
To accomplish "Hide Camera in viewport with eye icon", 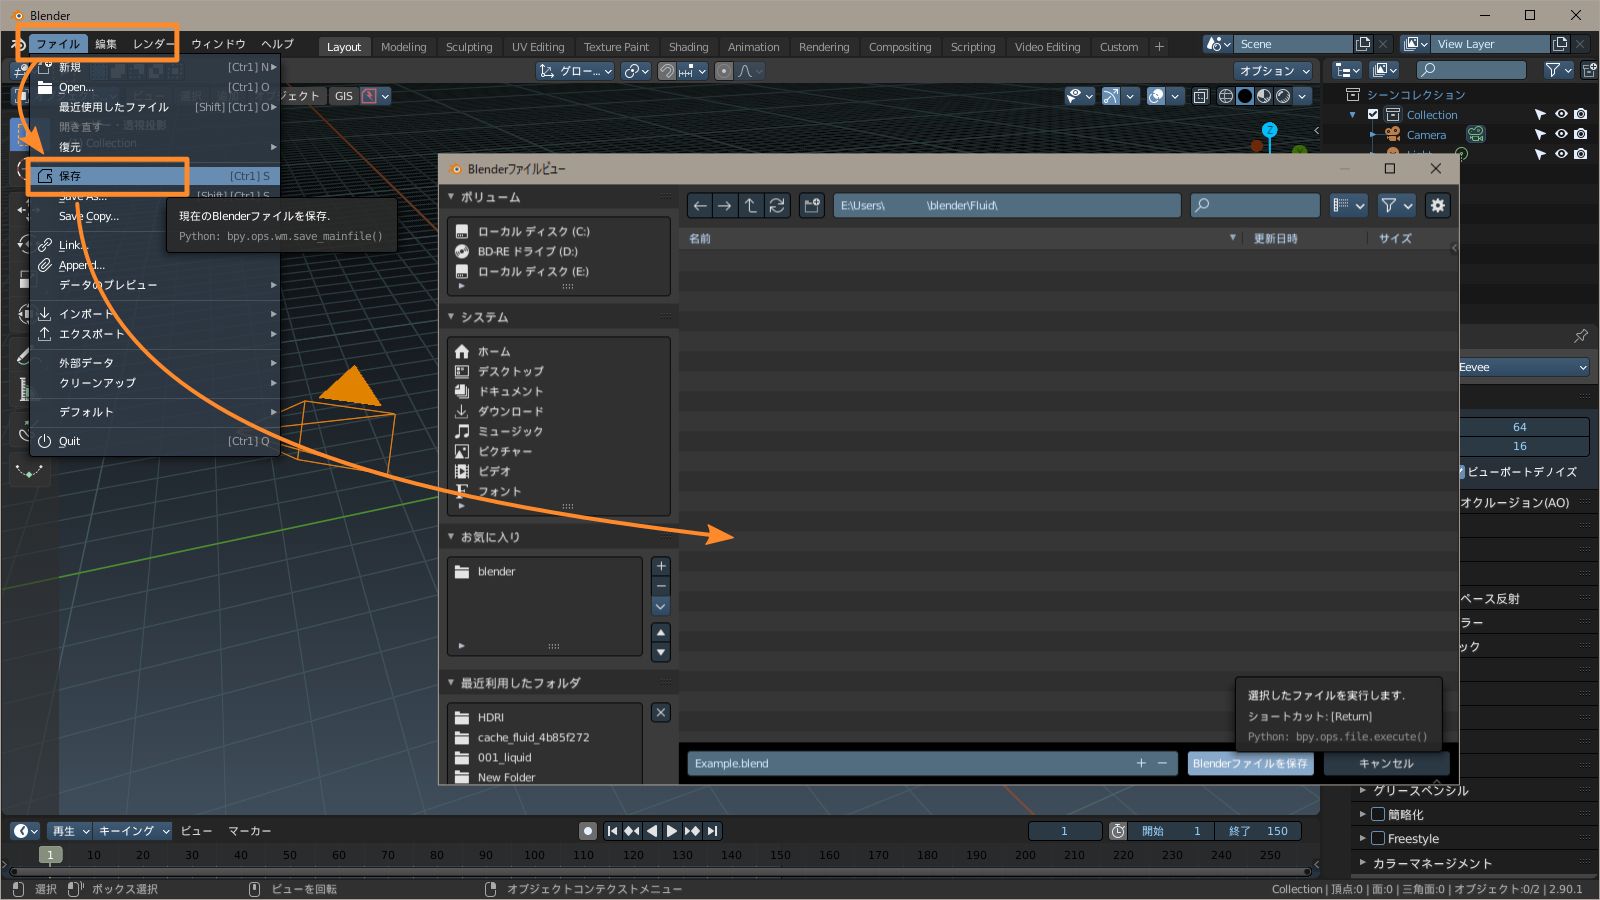I will click(1561, 135).
